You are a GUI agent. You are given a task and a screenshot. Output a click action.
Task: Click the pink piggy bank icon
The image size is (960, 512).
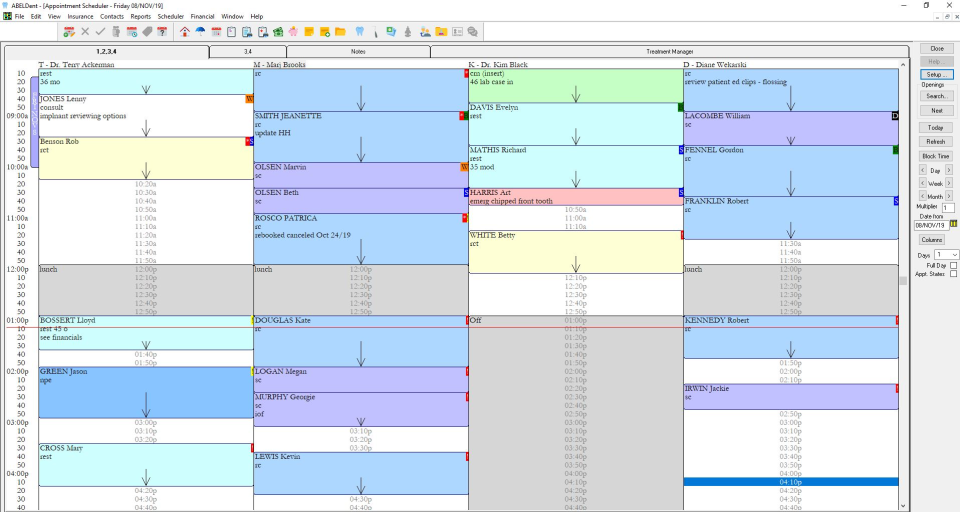[293, 32]
